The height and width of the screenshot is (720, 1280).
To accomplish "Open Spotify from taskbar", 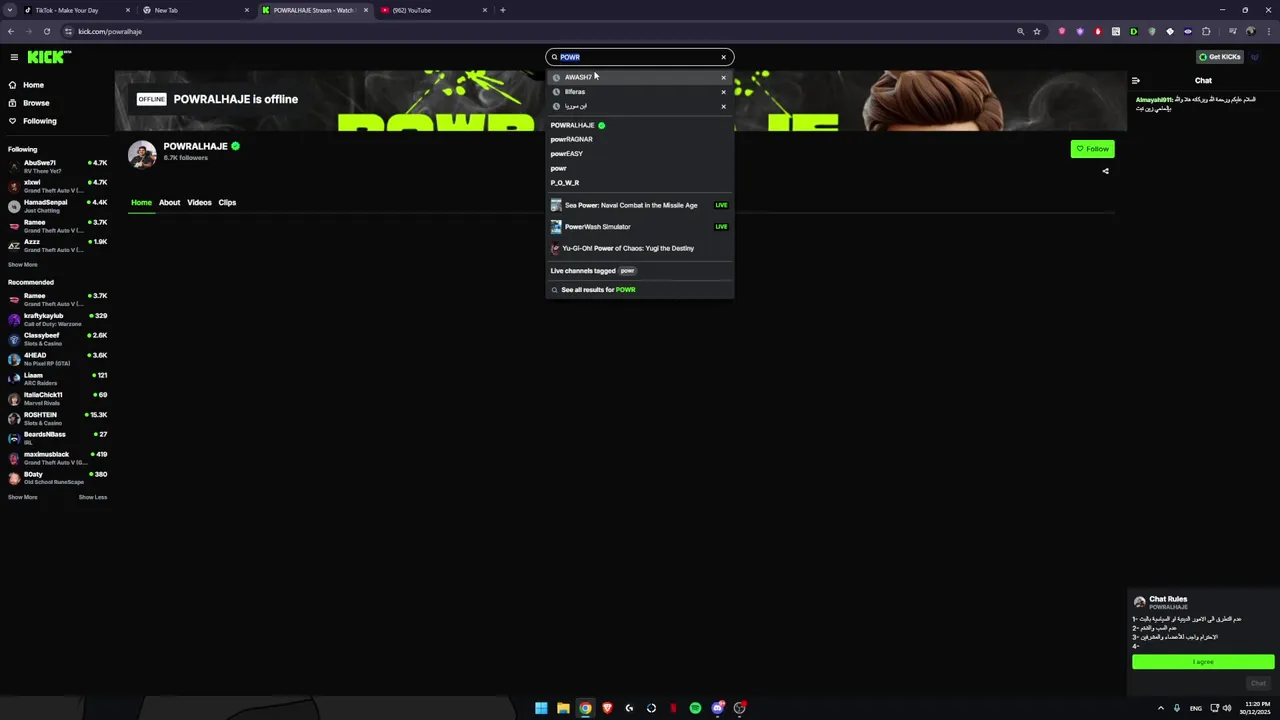I will tap(695, 708).
